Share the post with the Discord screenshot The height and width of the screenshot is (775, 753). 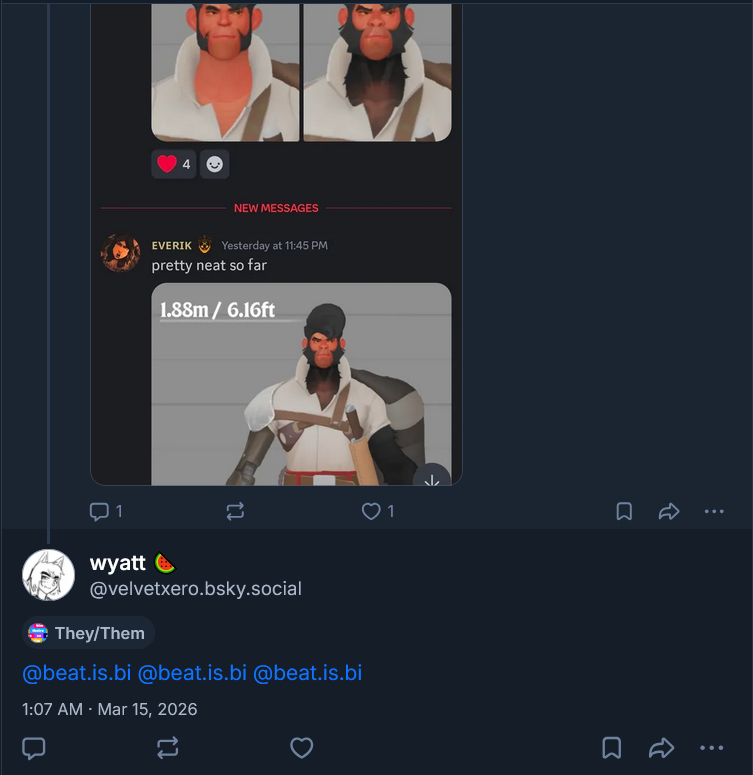click(669, 511)
